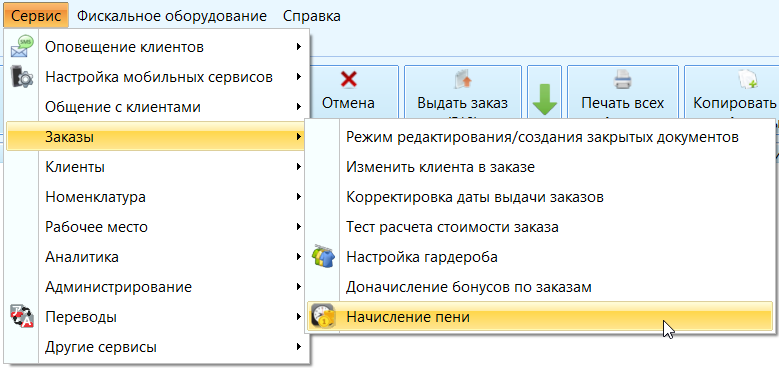Click the Выдать заказ toolbar button
Viewport: 779px width, 368px height.
point(463,92)
